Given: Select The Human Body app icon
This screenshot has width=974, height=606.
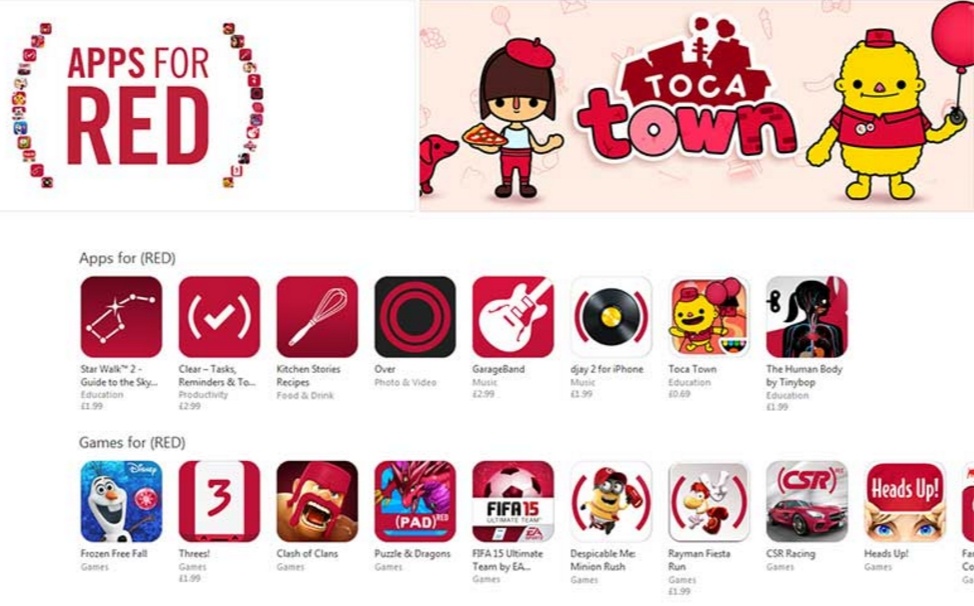Looking at the screenshot, I should 807,317.
